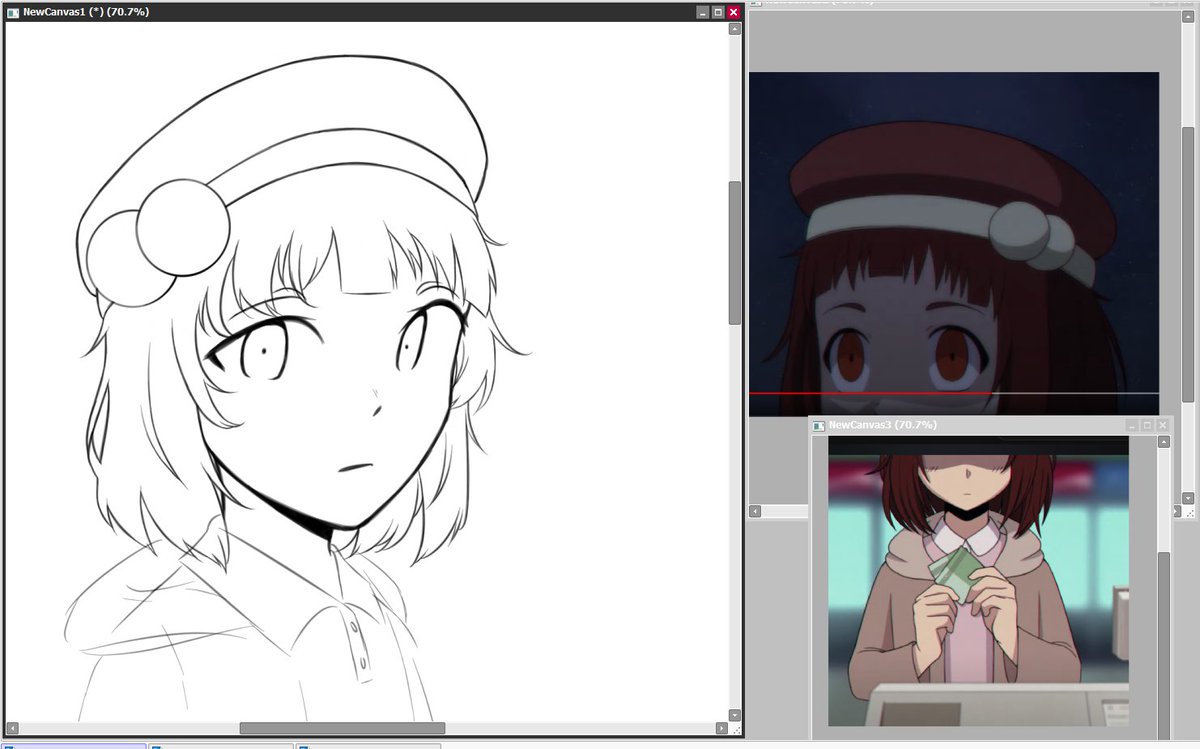Click the line art drawing canvas in NewCanvas1
Viewport: 1200px width, 749px height.
[365, 371]
